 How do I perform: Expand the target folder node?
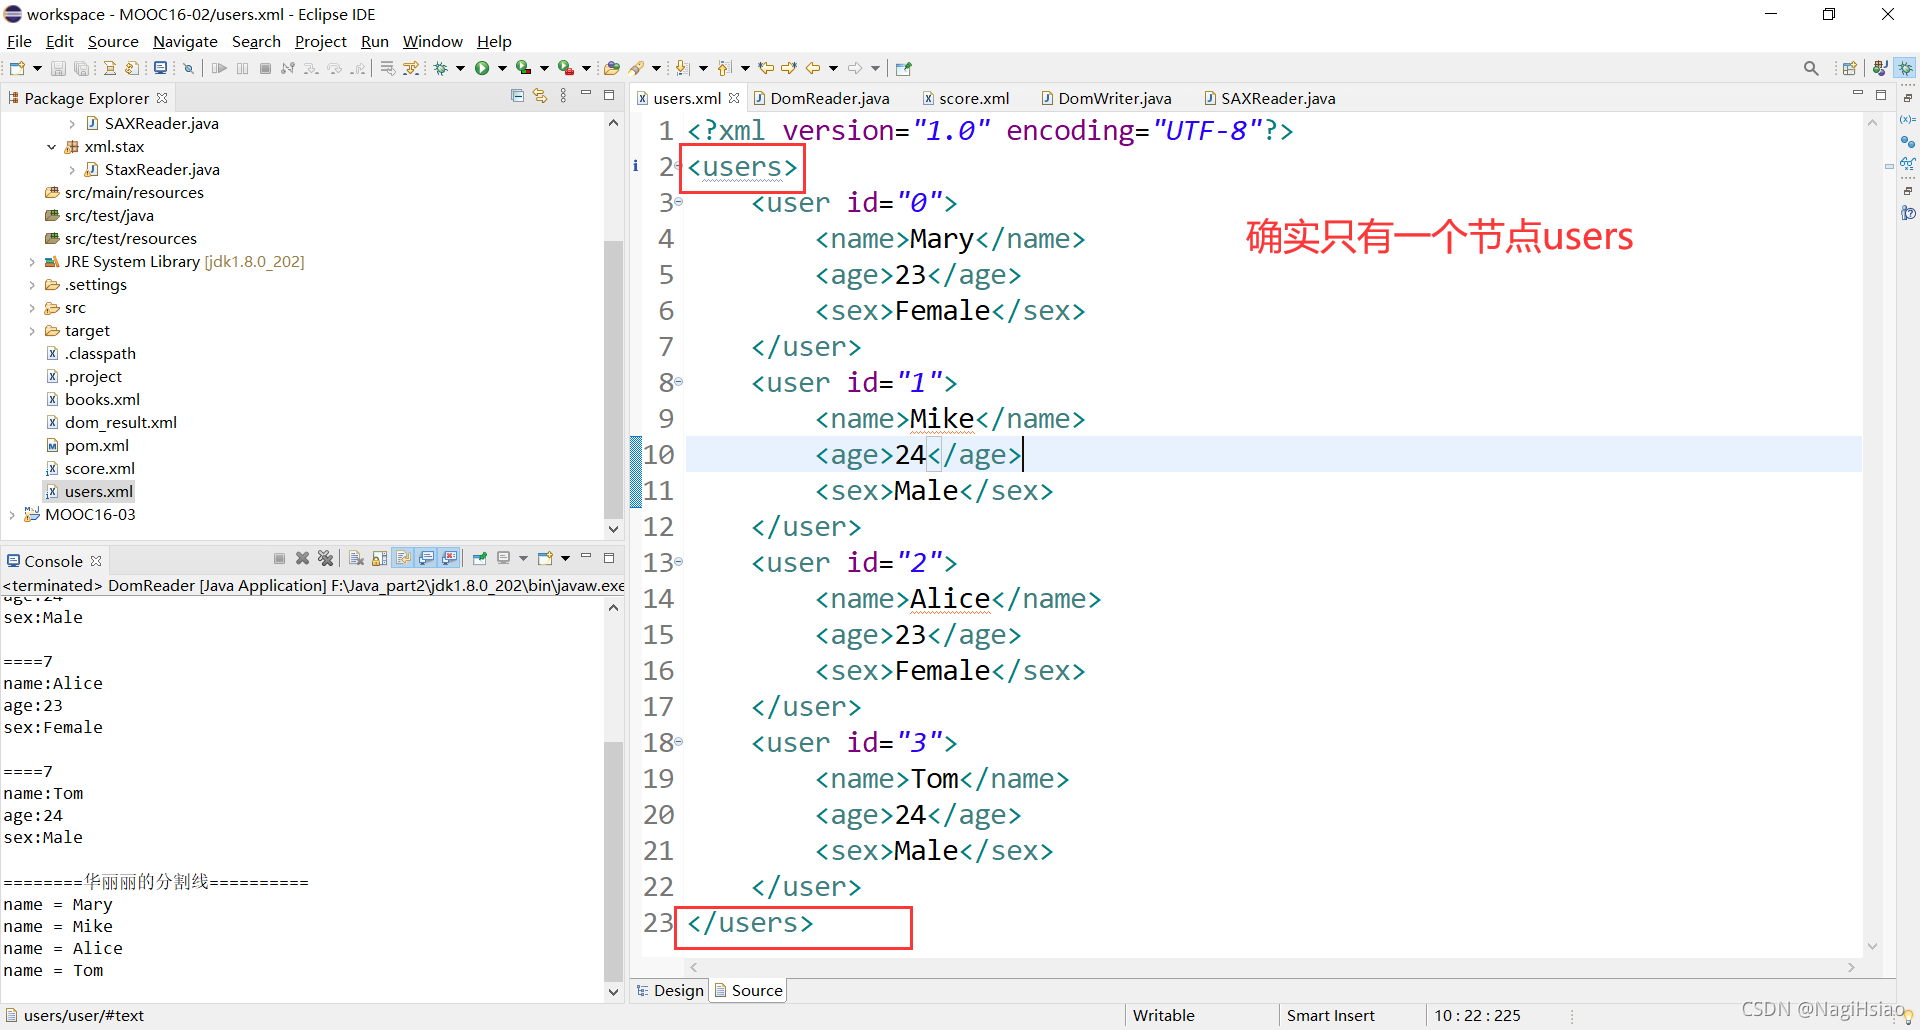[32, 331]
